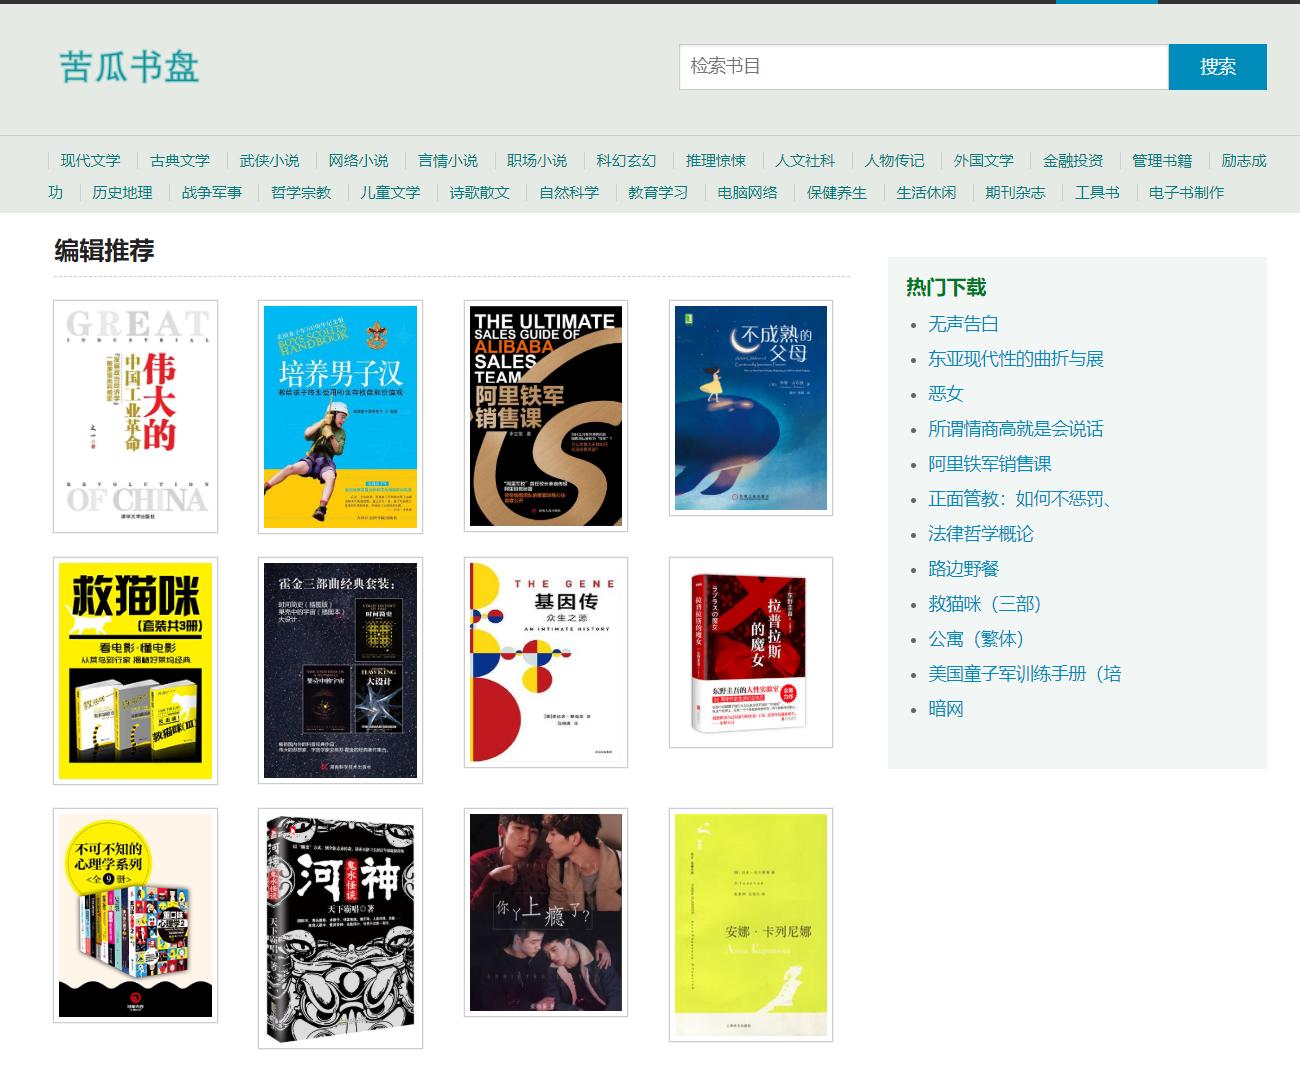
Task: Open 职场小说 category
Action: pyautogui.click(x=537, y=161)
